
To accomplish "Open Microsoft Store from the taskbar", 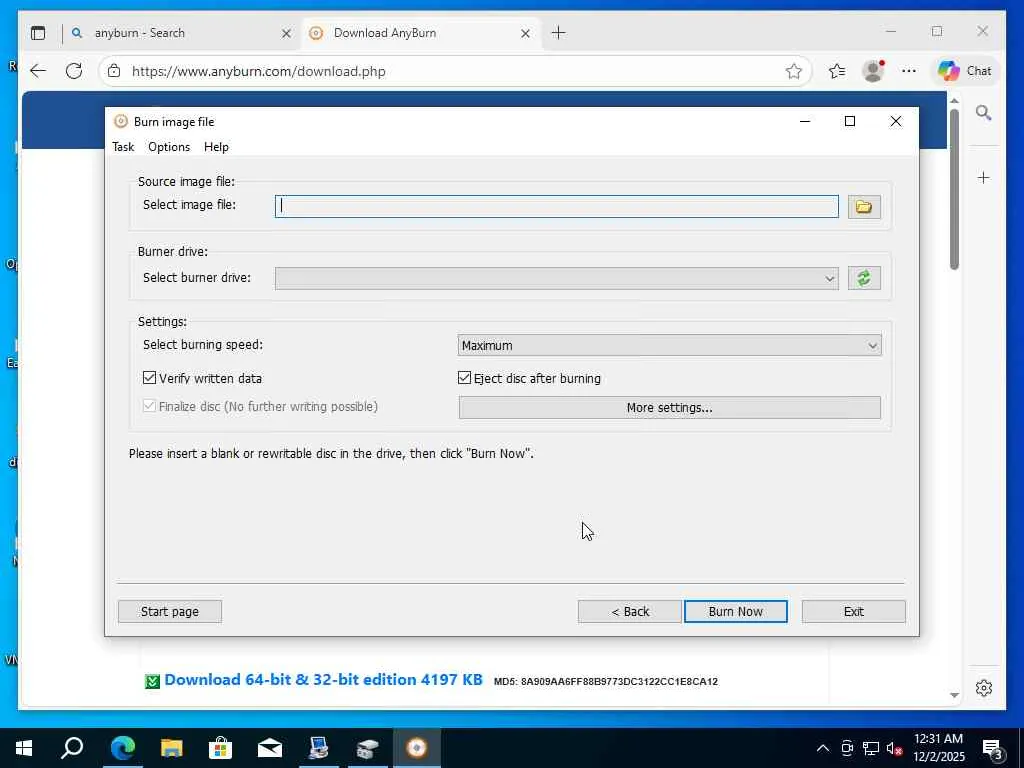I will [220, 748].
